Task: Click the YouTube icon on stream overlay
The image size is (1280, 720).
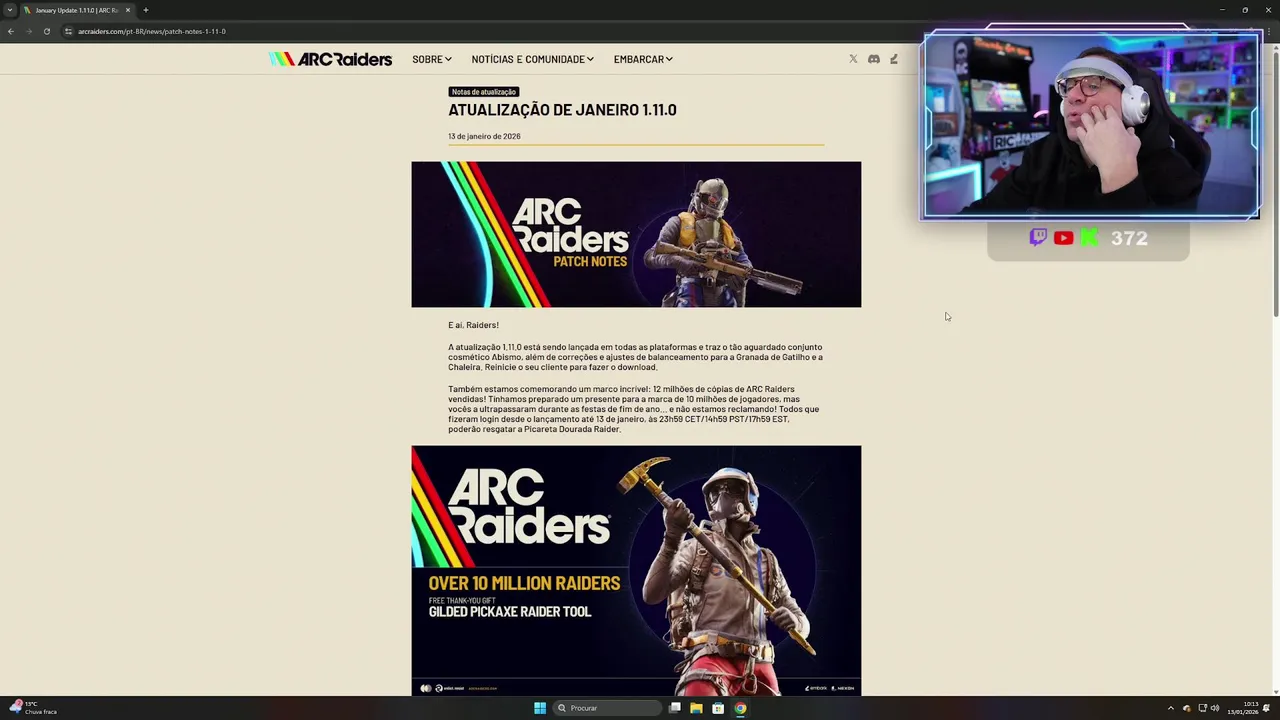Action: 1063,238
